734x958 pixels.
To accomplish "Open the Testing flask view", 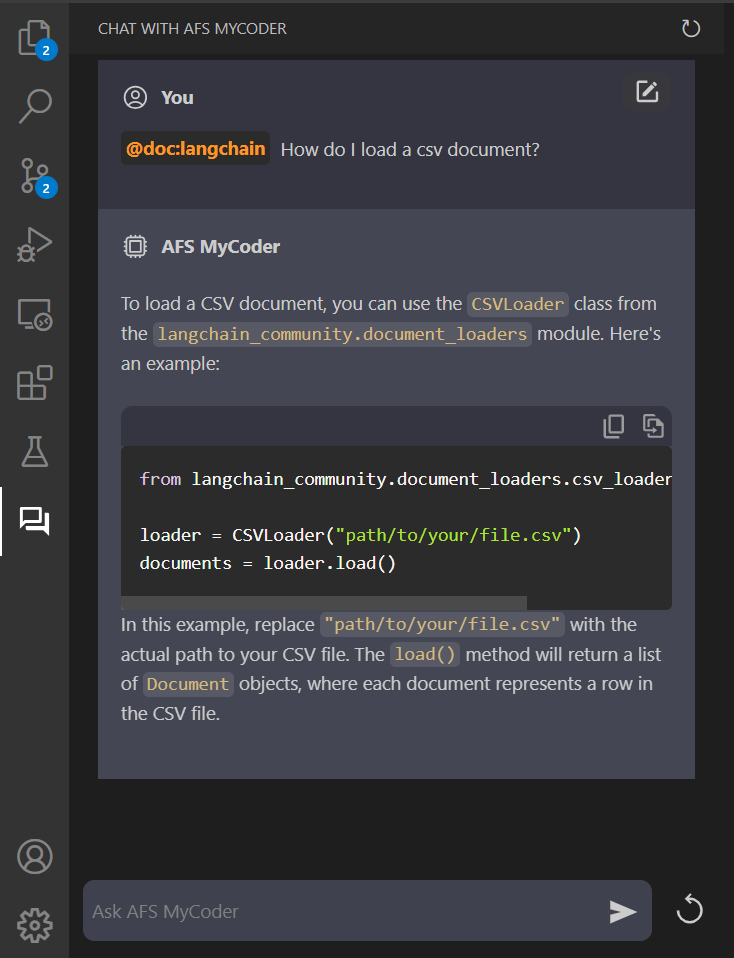I will [x=35, y=452].
